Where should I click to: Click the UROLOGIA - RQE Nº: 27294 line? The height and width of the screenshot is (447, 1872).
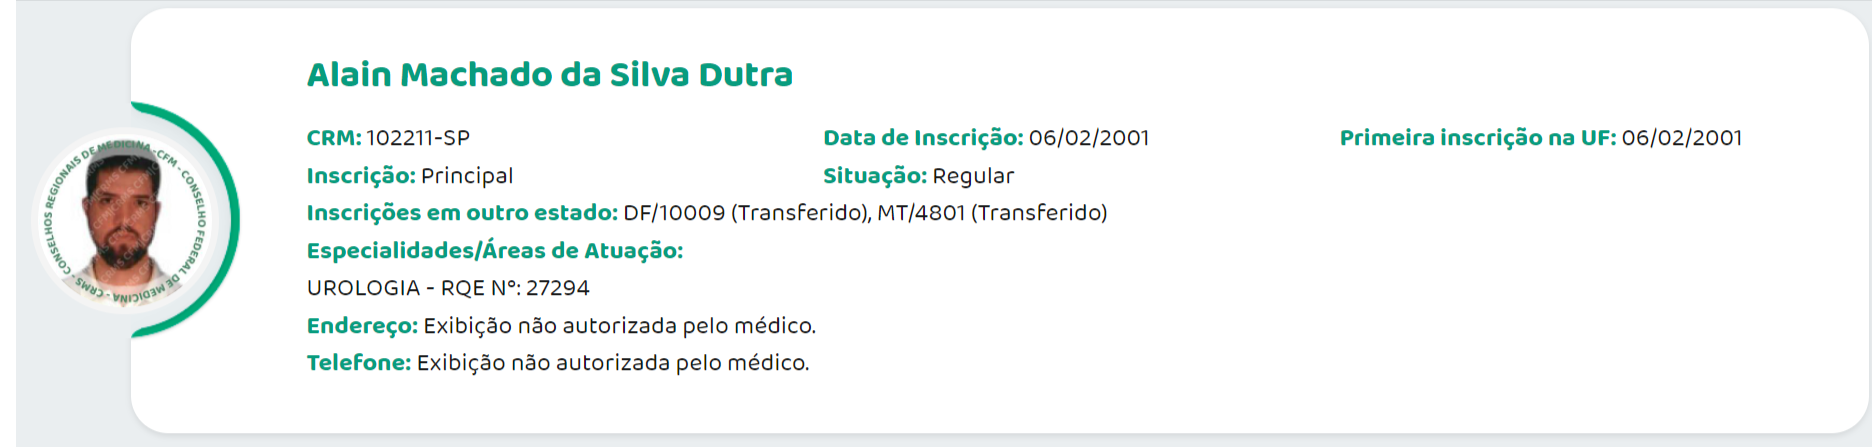pyautogui.click(x=448, y=288)
